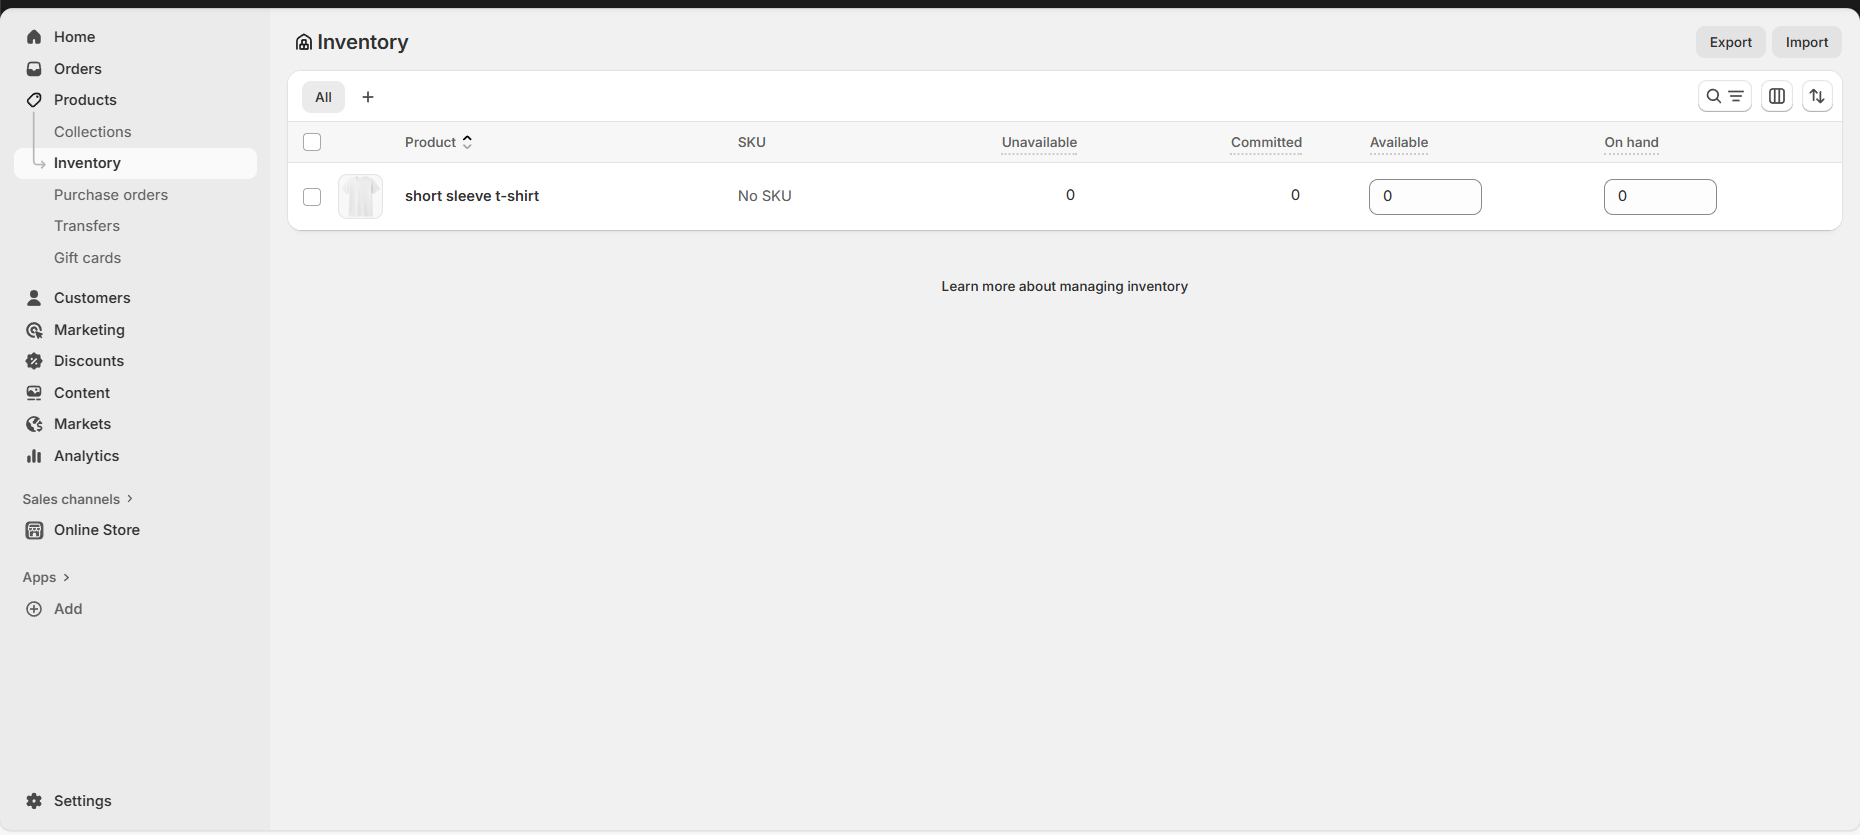Click the Analytics bar chart icon
The image size is (1860, 835).
click(x=34, y=456)
